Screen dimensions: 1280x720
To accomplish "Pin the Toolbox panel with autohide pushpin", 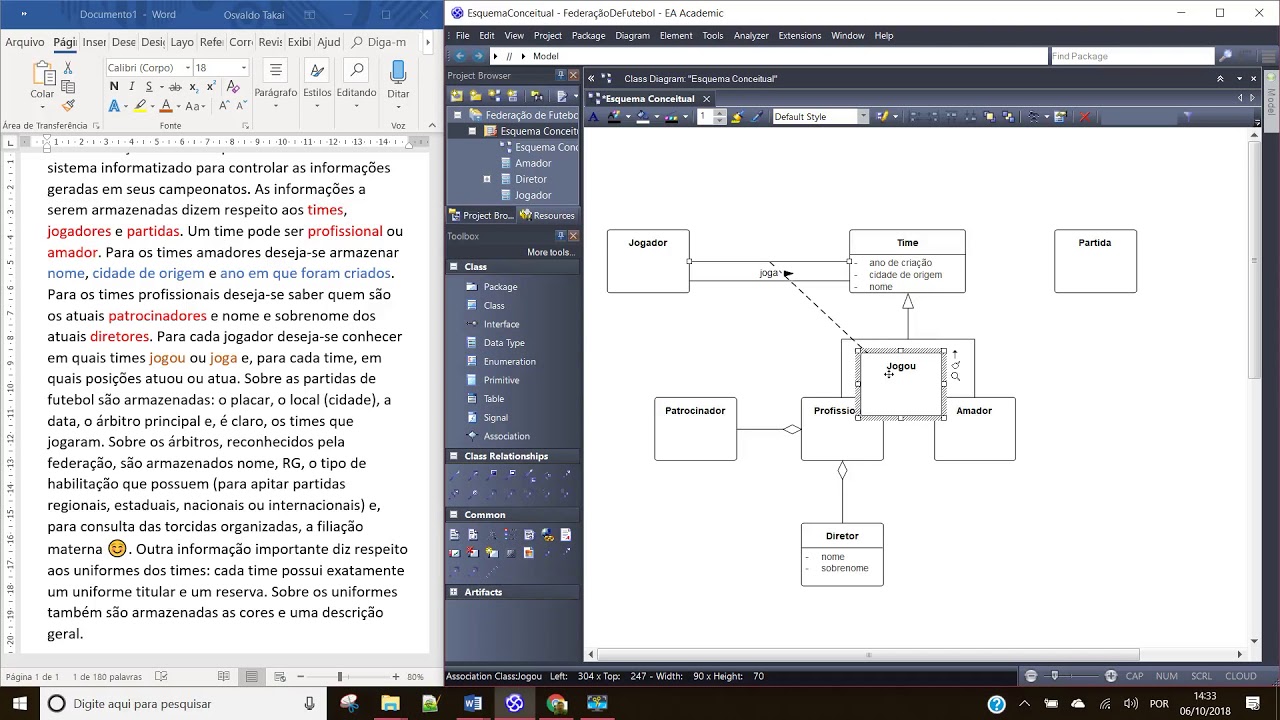I will (560, 236).
